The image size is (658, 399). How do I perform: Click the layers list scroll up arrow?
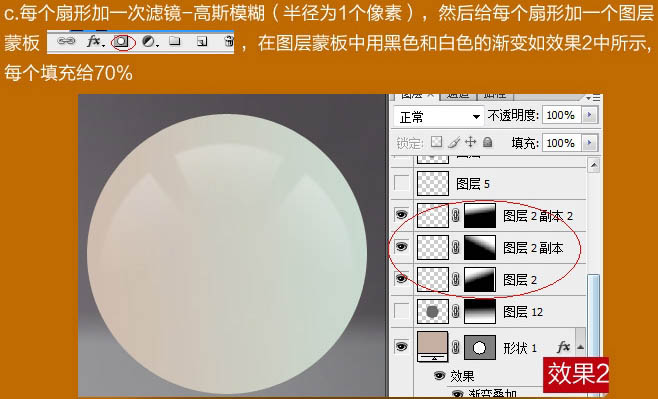coord(593,165)
